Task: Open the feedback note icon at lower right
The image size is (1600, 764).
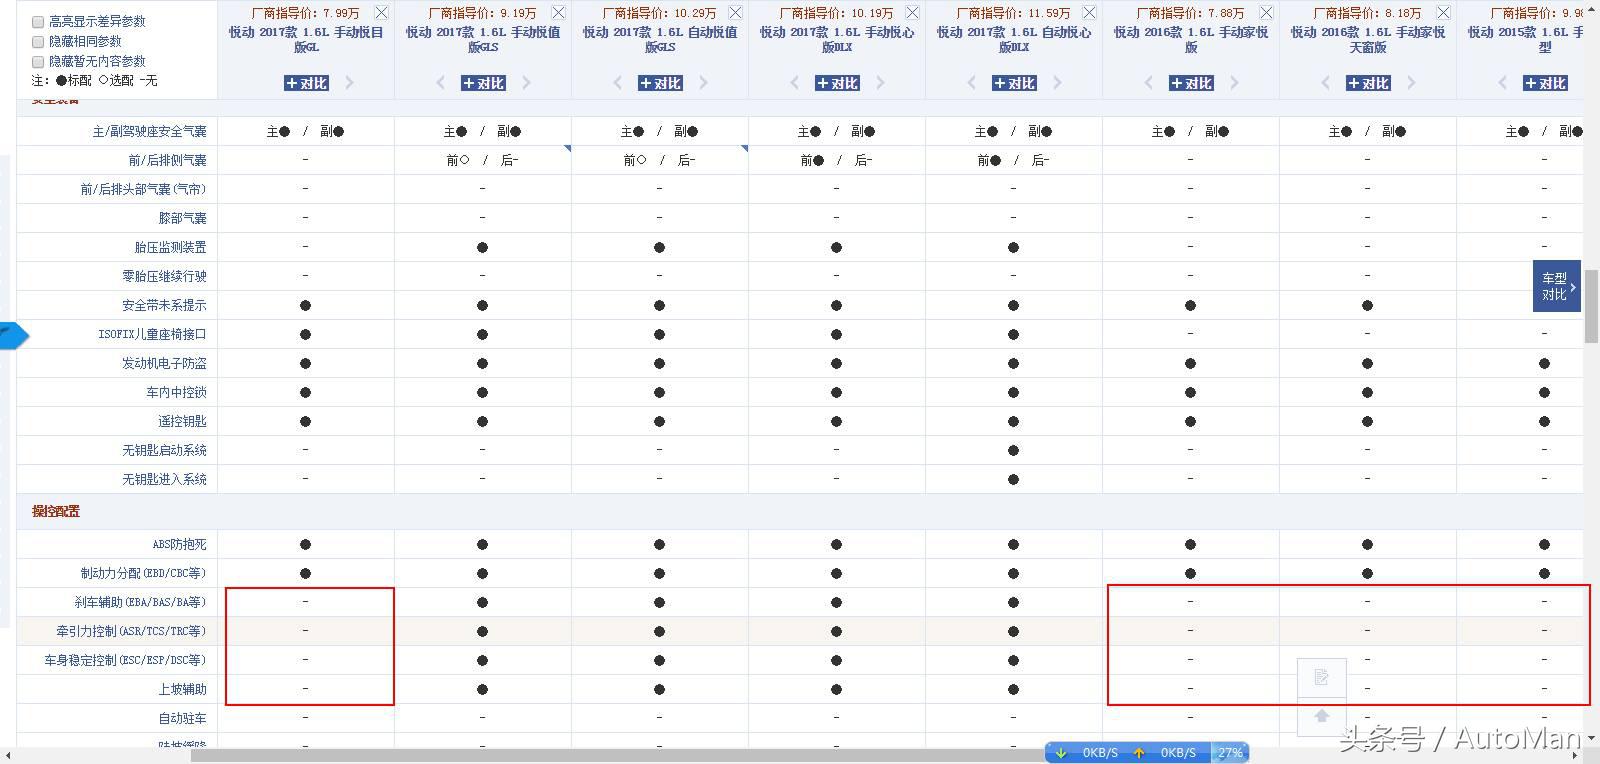Action: tap(1321, 677)
